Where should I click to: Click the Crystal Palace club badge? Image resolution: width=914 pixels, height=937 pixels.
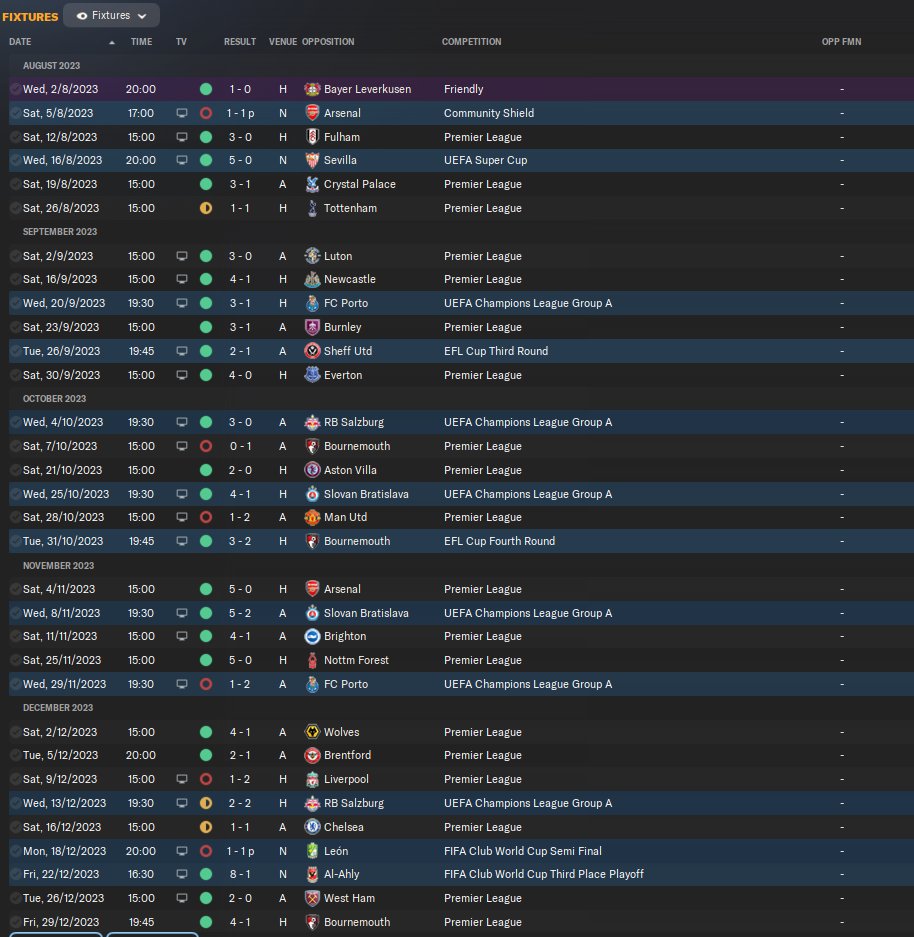(x=312, y=184)
